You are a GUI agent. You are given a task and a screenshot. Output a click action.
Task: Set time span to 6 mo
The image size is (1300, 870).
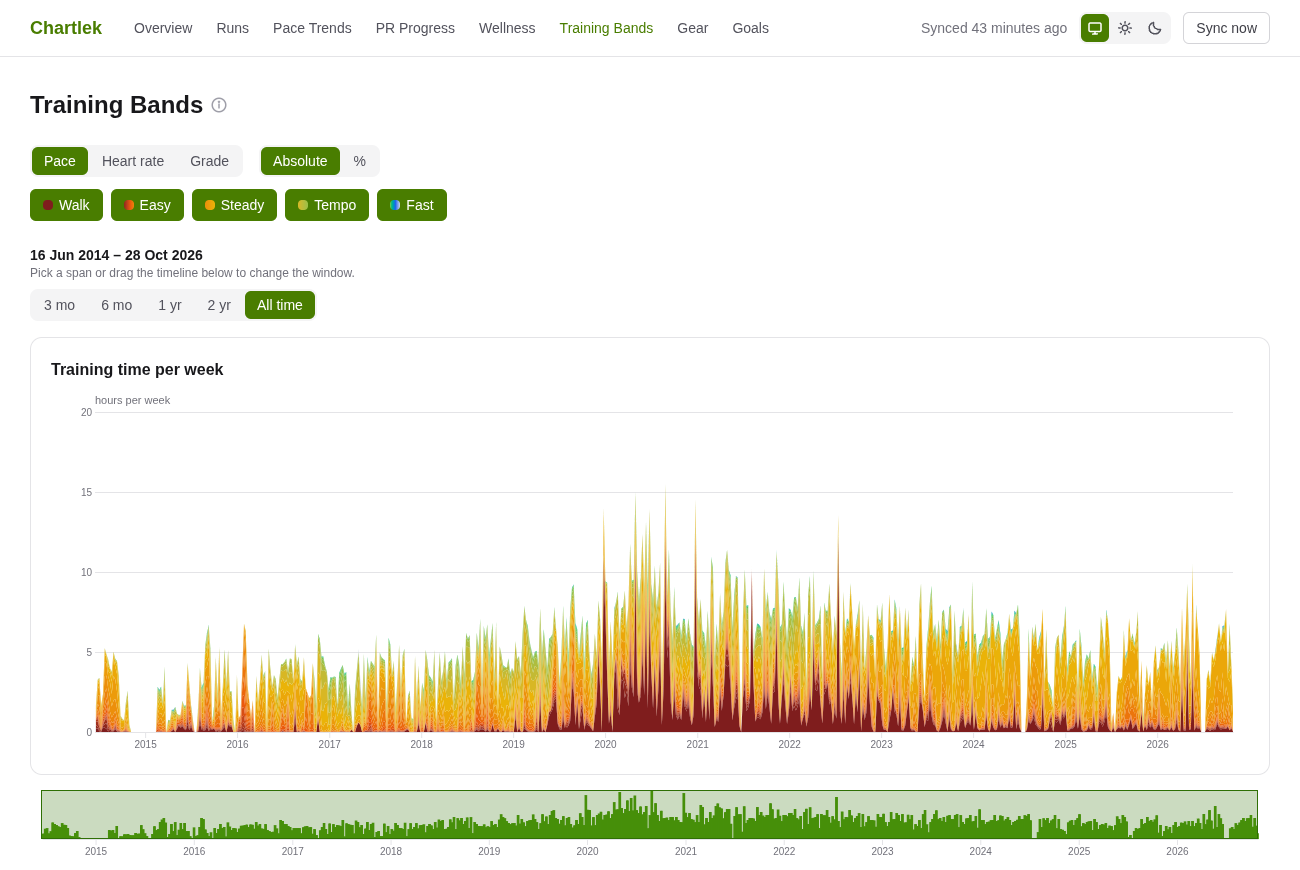pyautogui.click(x=116, y=305)
